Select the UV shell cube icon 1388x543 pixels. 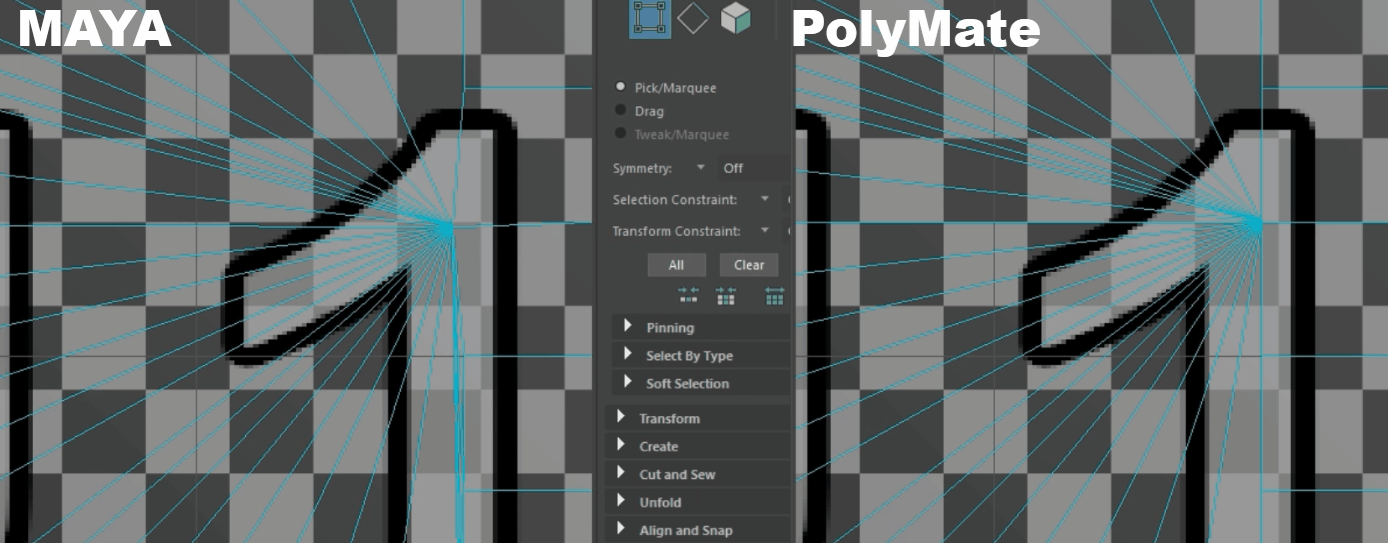click(x=735, y=17)
